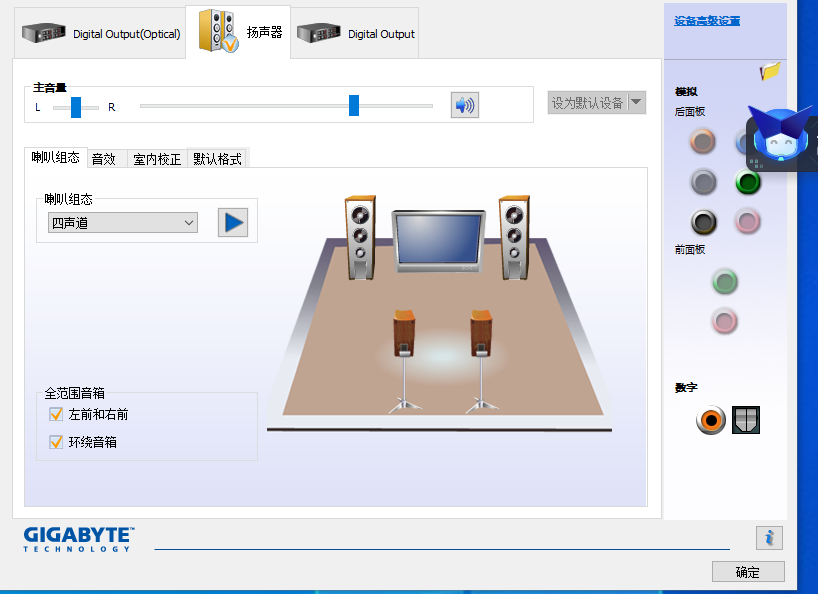Click the grey rear panel jack

point(703,182)
